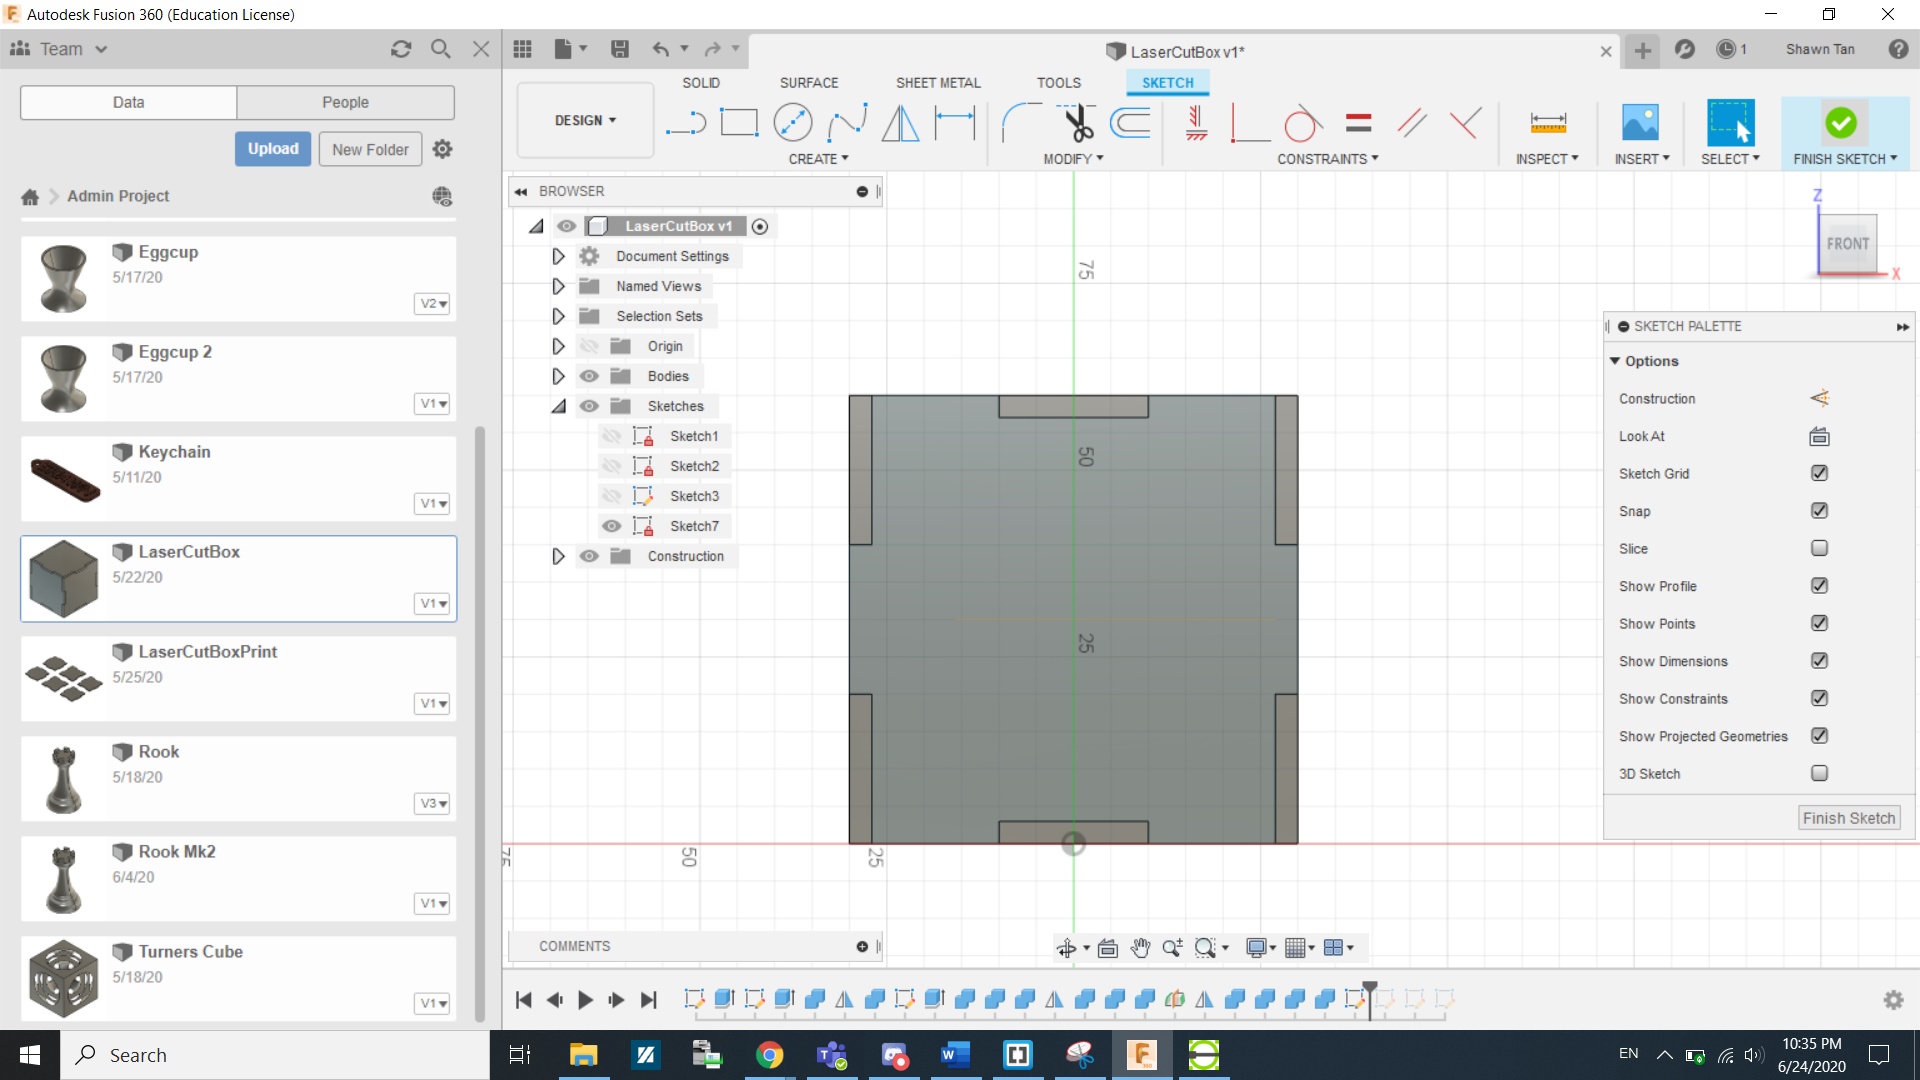Expand the Bodies folder
The height and width of the screenshot is (1080, 1920).
(558, 376)
